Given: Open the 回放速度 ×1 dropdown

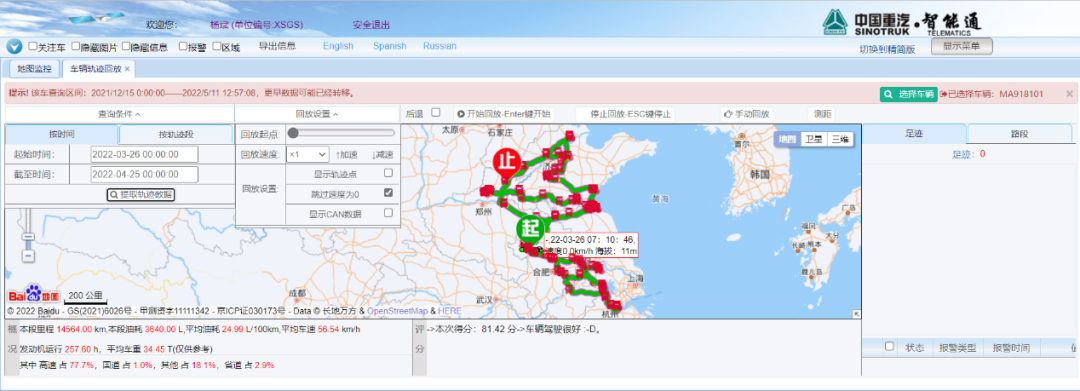Looking at the screenshot, I should pyautogui.click(x=307, y=154).
